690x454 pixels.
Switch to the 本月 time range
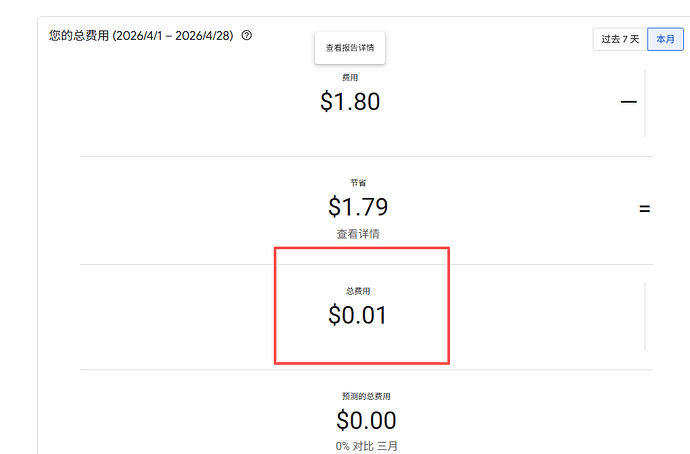(665, 39)
